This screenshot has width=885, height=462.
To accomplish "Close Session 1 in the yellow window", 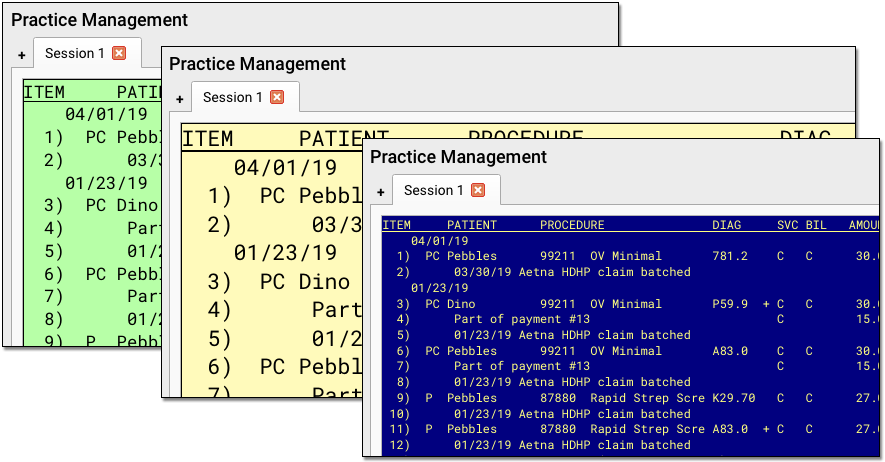I will [x=277, y=97].
